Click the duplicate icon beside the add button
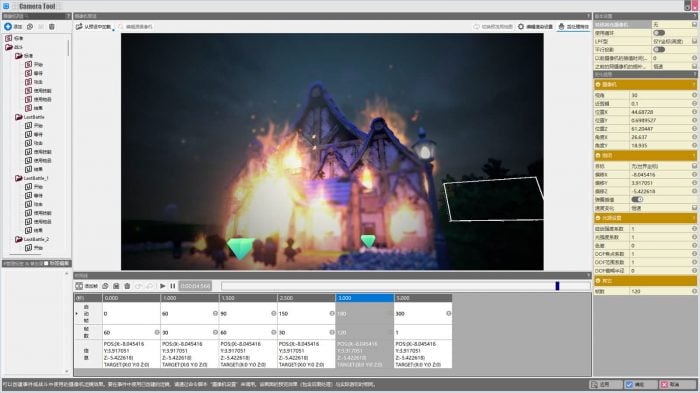 (30, 27)
